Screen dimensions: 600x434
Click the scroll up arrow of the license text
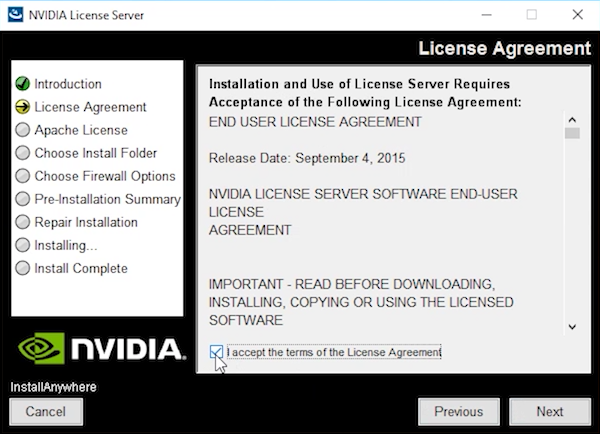[x=572, y=120]
